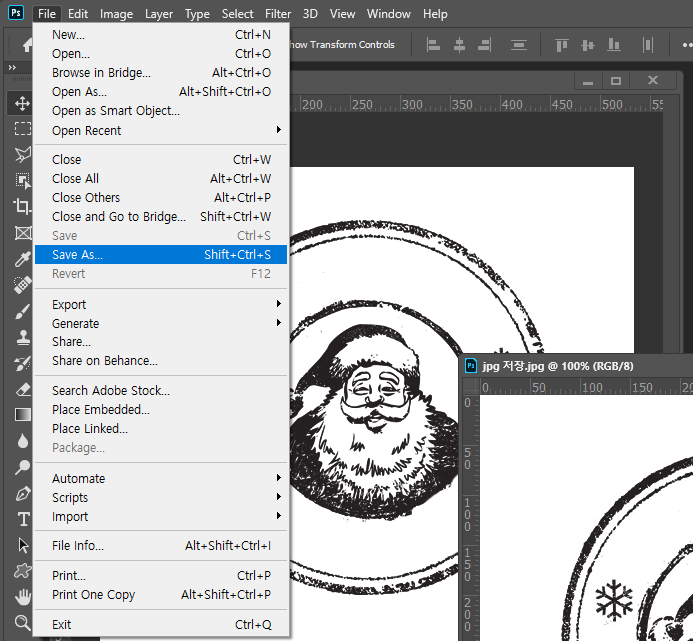Select Close and Go to Bridge
This screenshot has height=641, width=693.
tap(161, 216)
